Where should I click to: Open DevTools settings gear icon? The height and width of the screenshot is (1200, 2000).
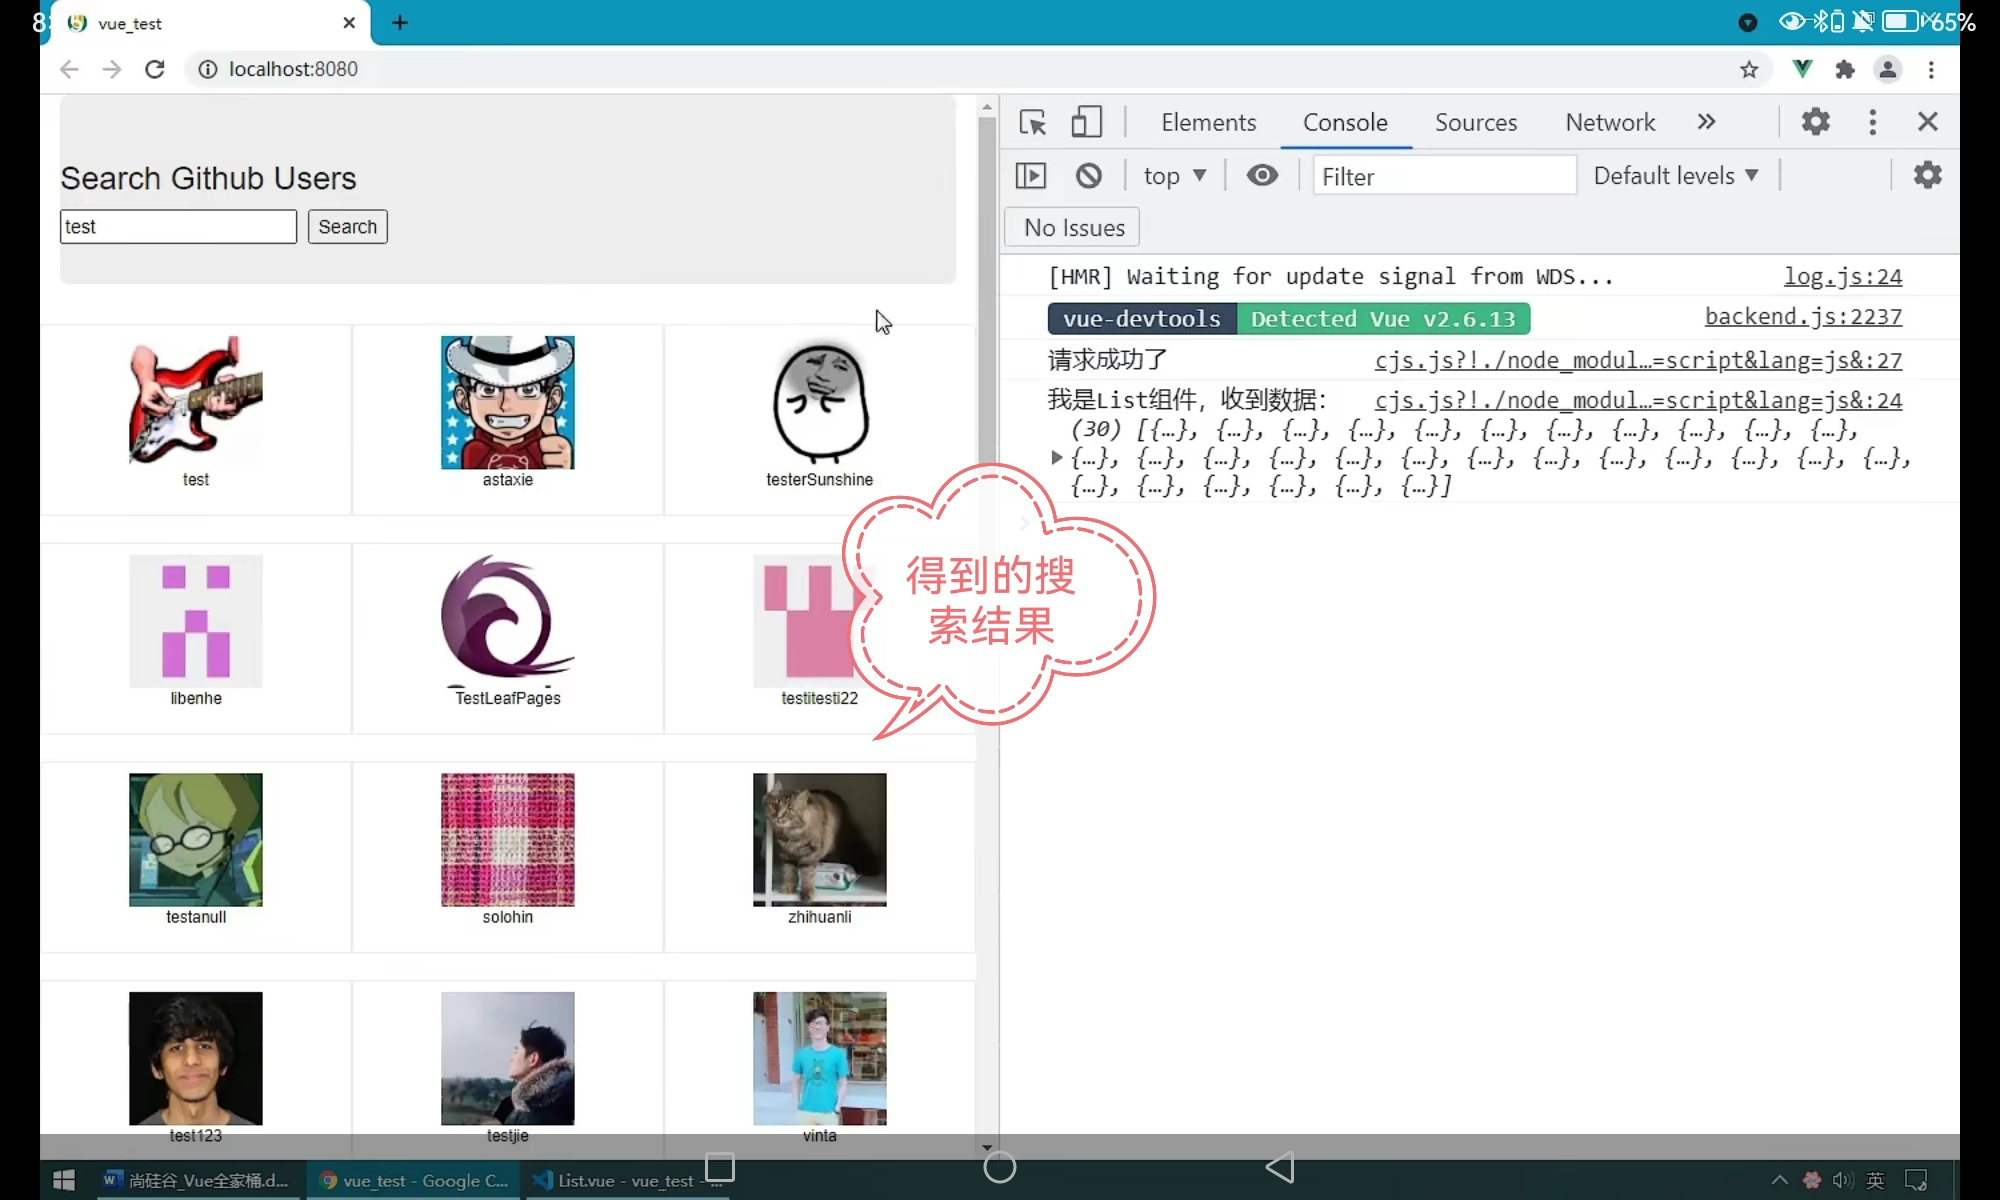coord(1815,122)
